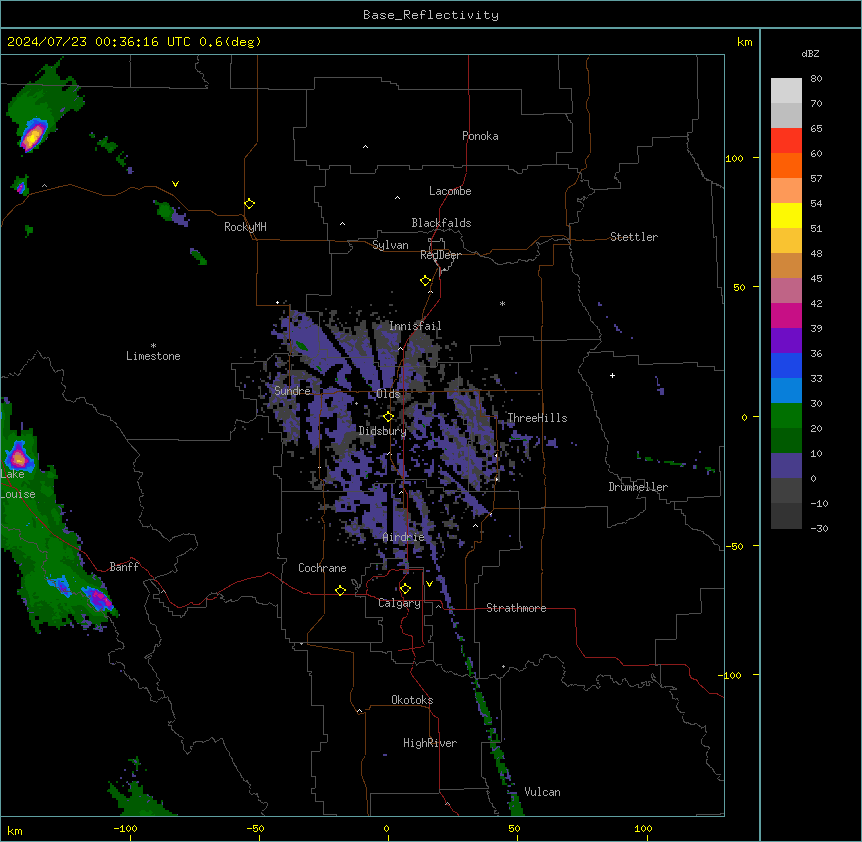Select the dark gray -10 dBZ swatch
The width and height of the screenshot is (862, 842).
tap(786, 516)
